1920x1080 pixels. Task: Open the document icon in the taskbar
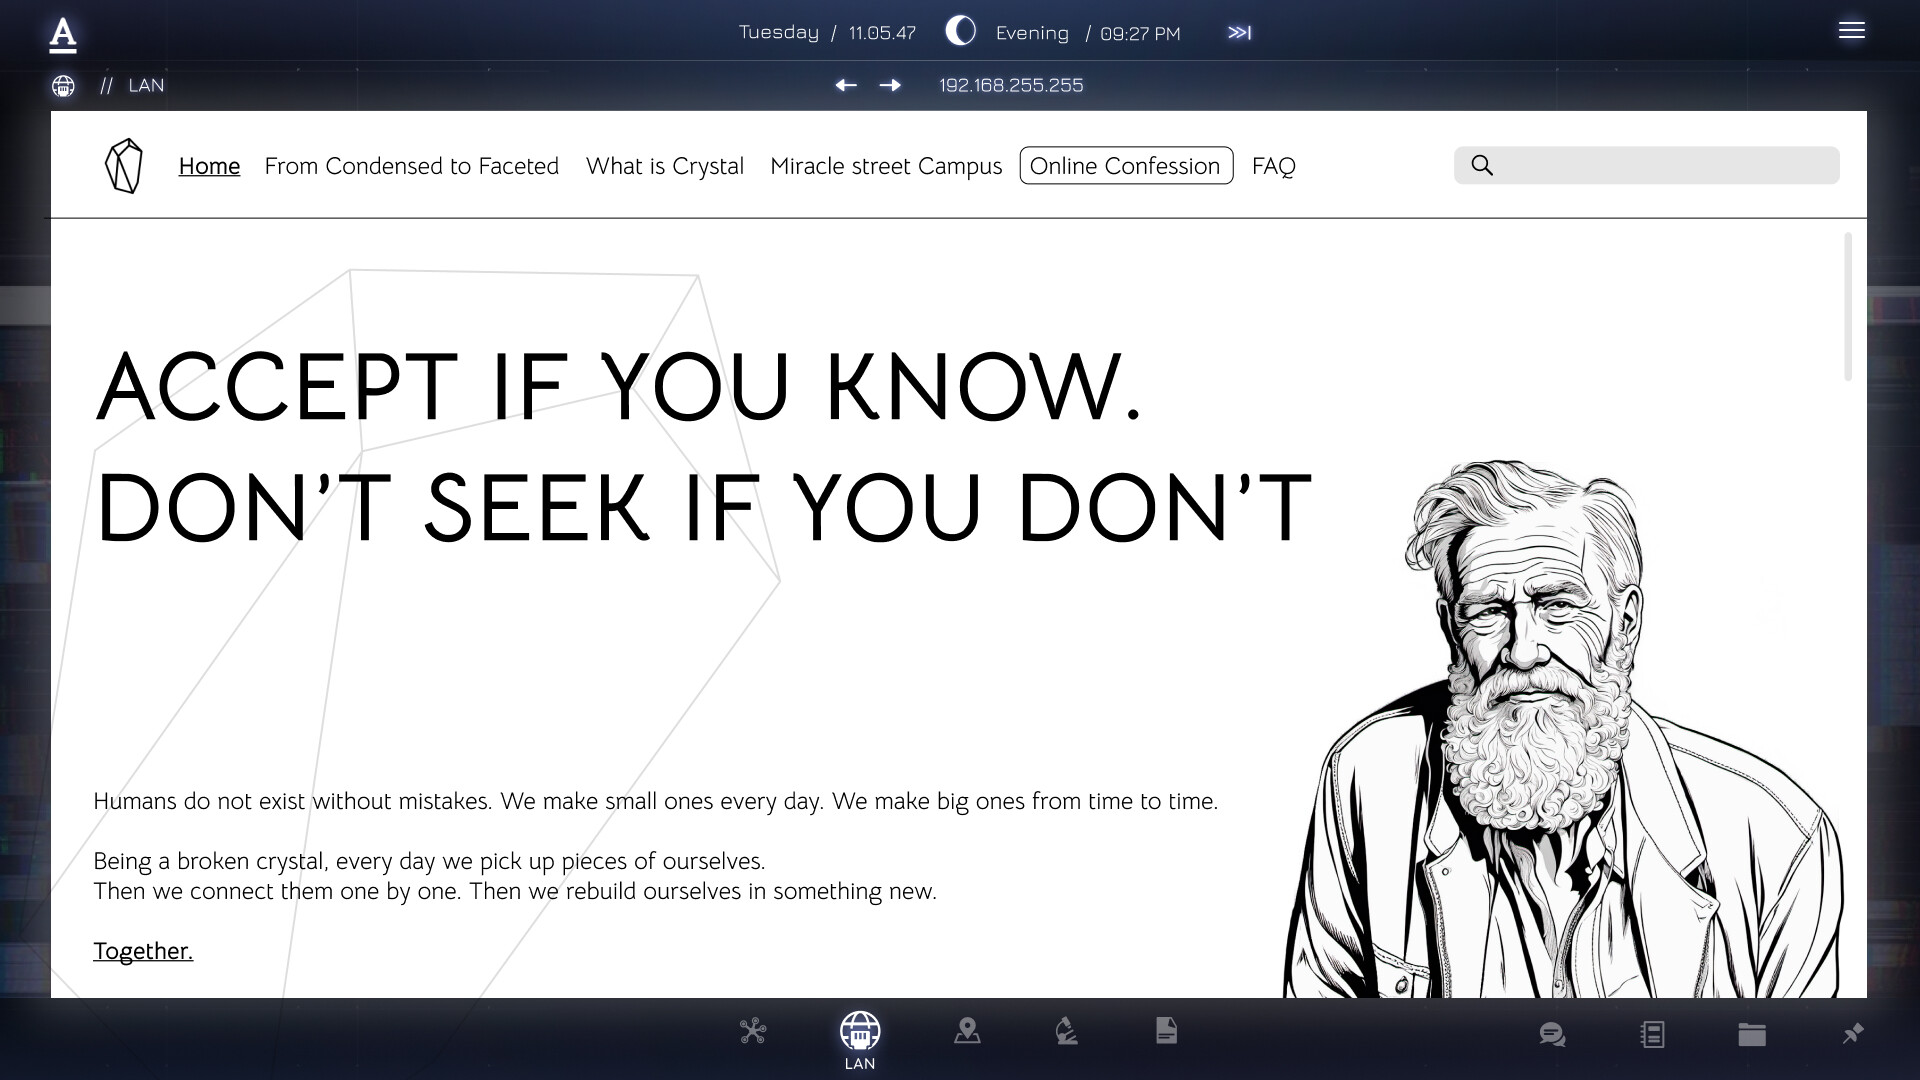[x=1166, y=1031]
